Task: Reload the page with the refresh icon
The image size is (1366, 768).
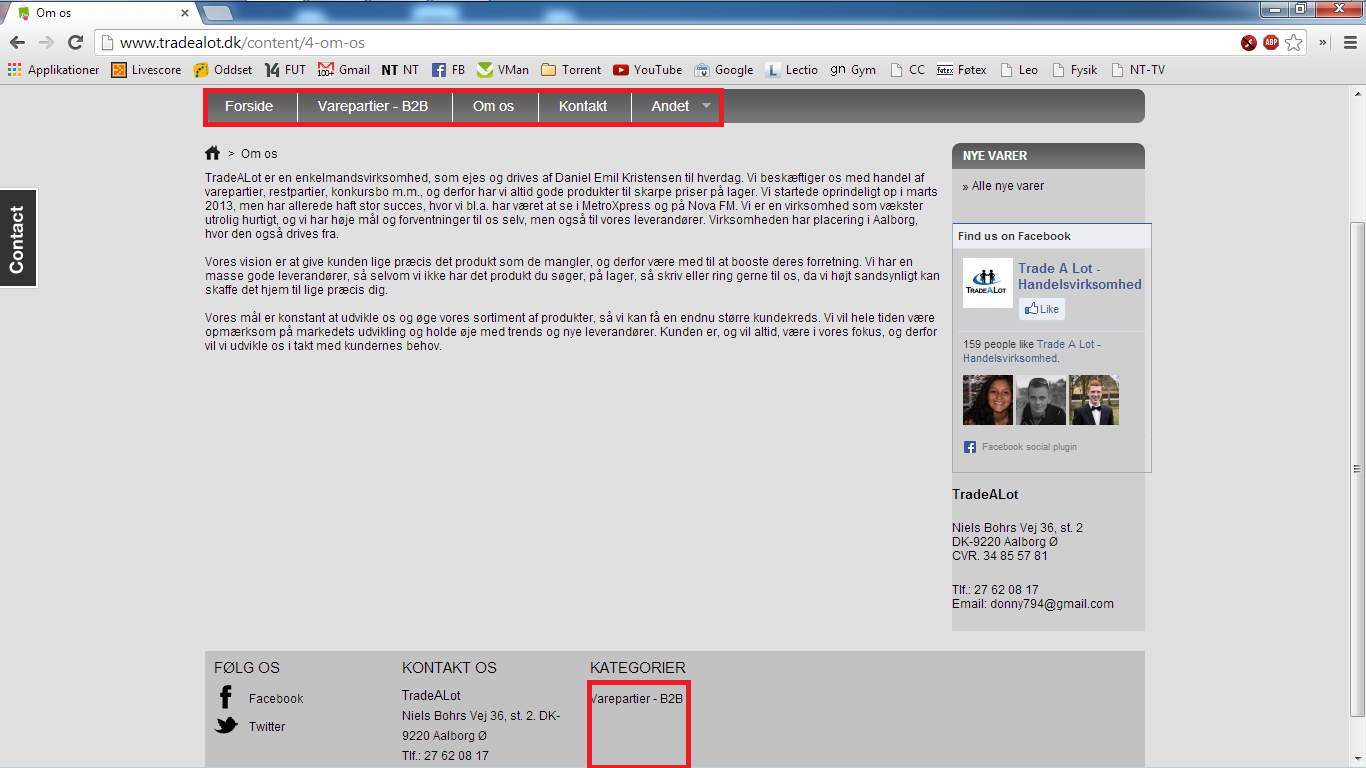Action: 75,42
